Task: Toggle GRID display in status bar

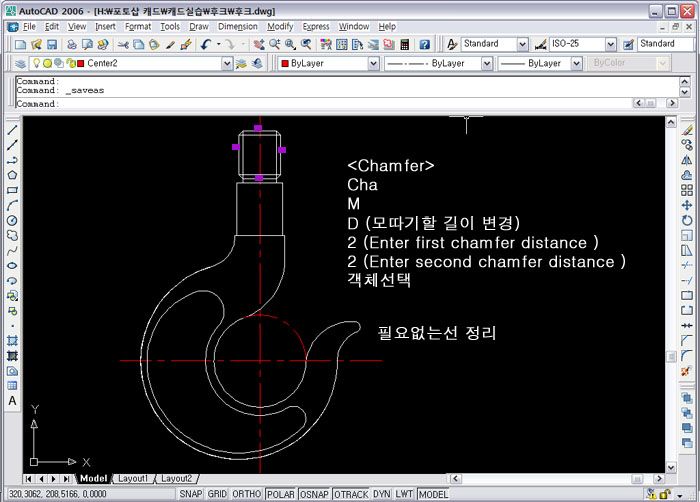Action: (x=217, y=494)
